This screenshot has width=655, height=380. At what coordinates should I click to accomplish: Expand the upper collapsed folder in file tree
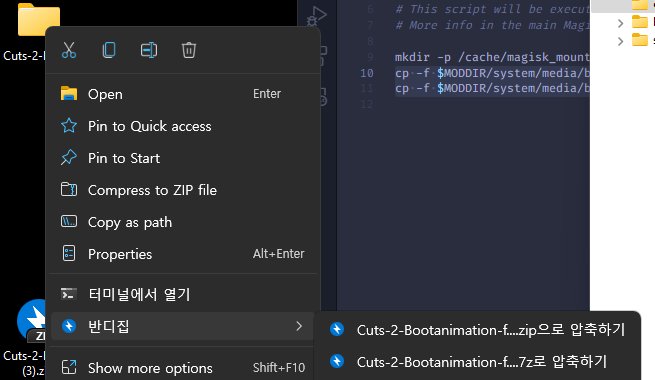click(x=620, y=23)
